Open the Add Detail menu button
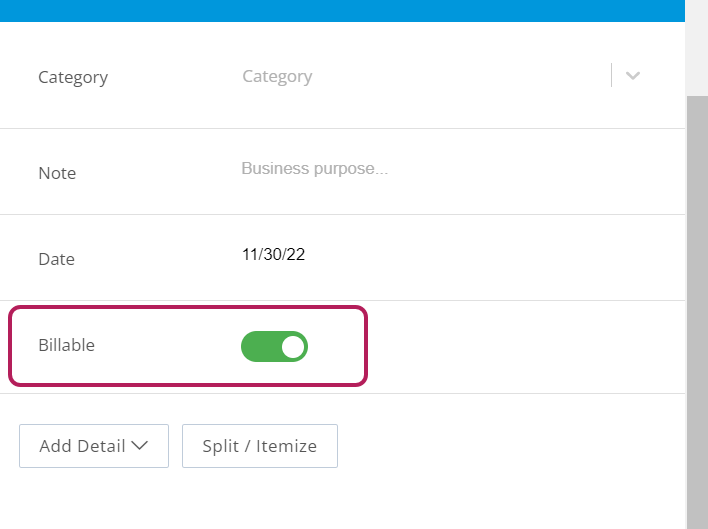Screen dimensions: 708x529 point(94,446)
